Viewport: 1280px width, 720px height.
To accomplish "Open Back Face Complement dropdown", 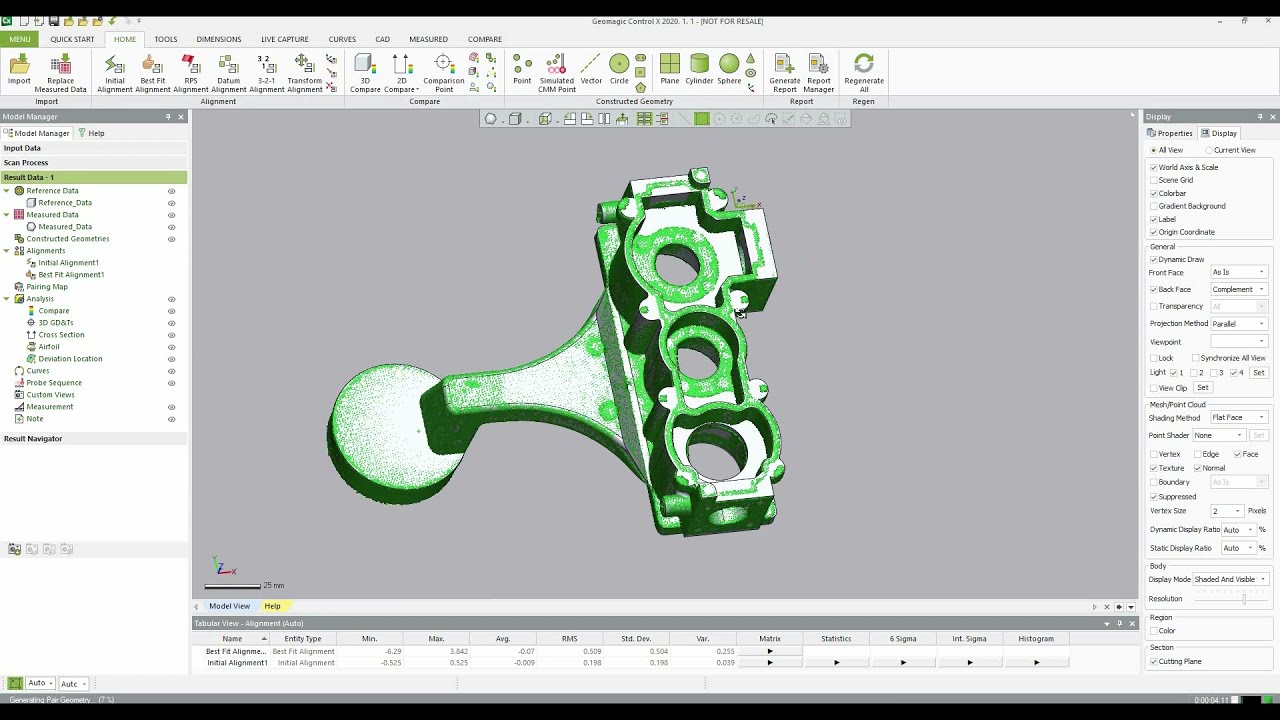I will pyautogui.click(x=1238, y=289).
